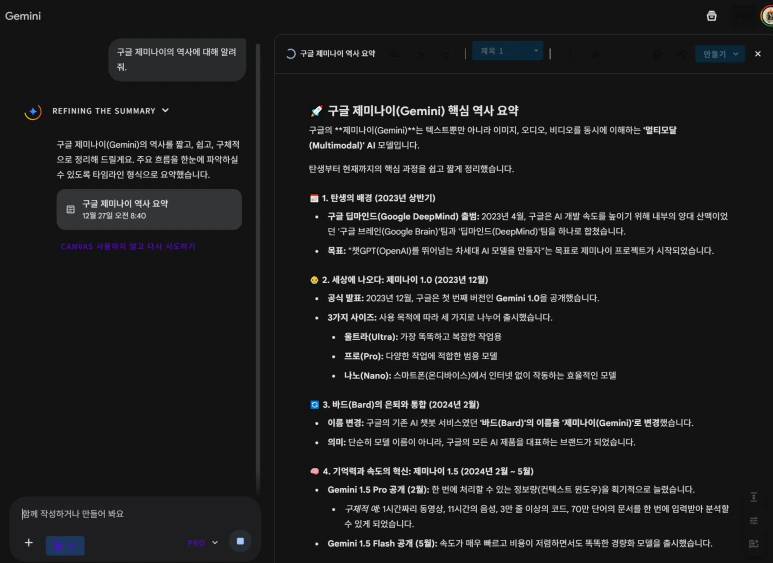Screen dimensions: 773x563
Task: Open the plus attachment menu
Action: click(x=29, y=543)
